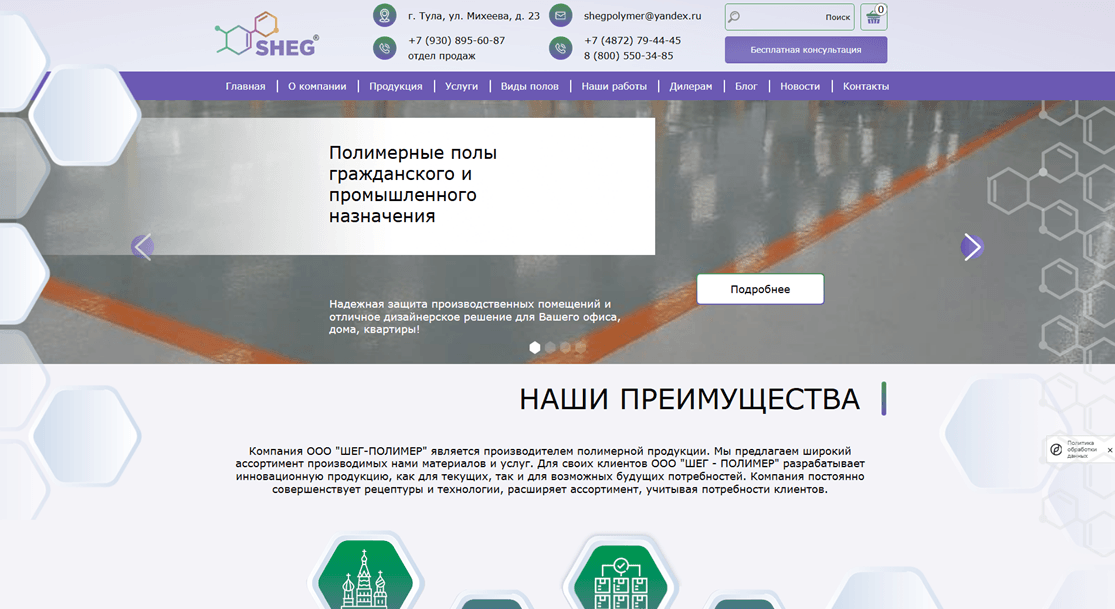Select the fourth slider dot
The height and width of the screenshot is (609, 1115).
580,347
